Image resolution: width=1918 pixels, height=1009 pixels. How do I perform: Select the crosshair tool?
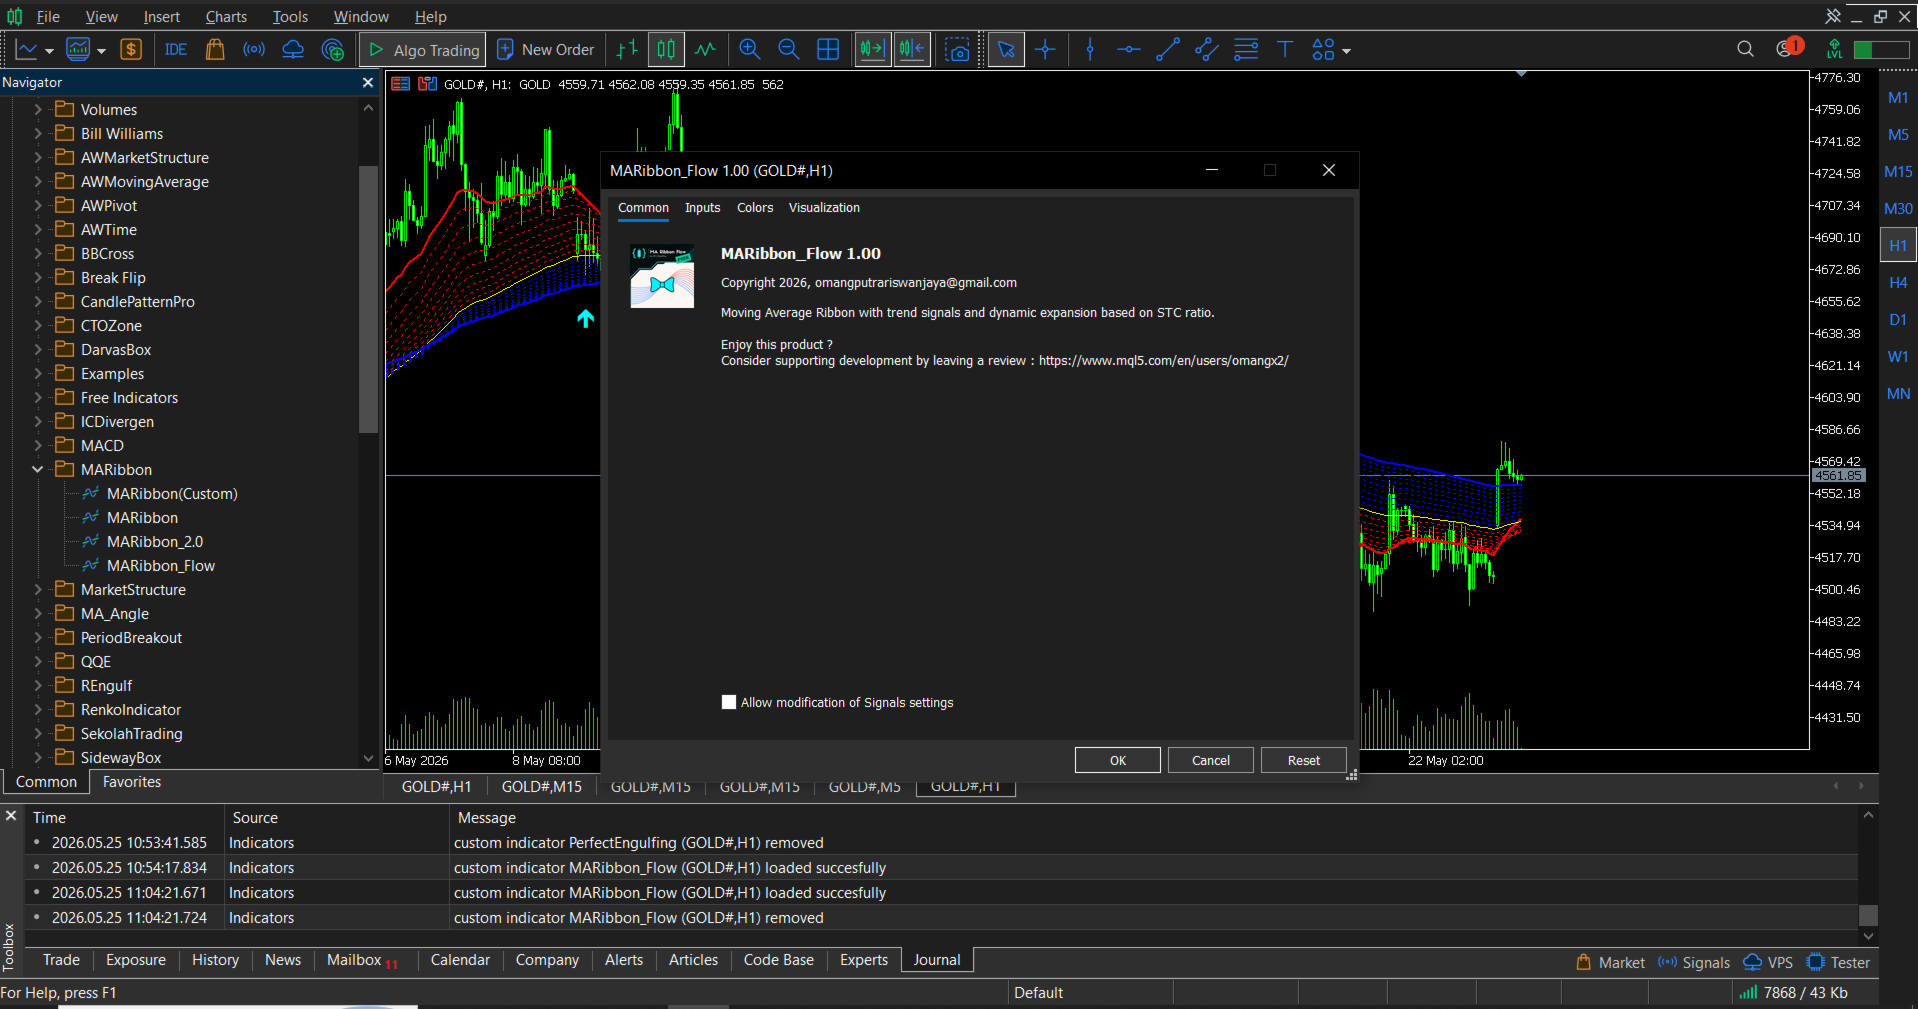1045,50
